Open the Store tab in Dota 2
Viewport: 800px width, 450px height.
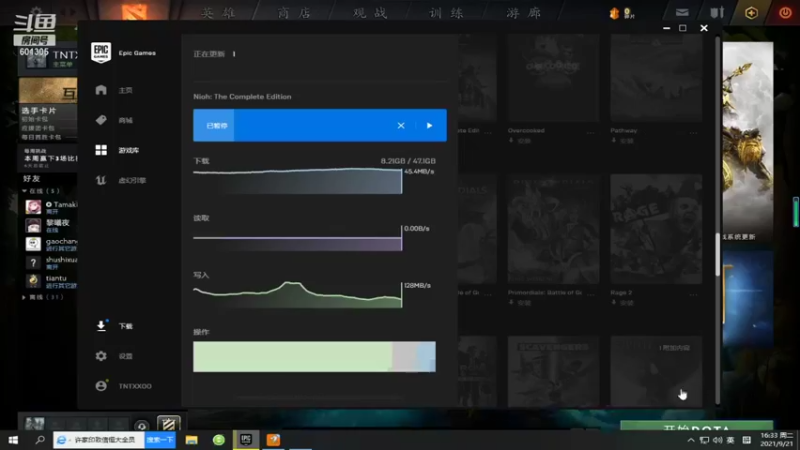pyautogui.click(x=294, y=13)
